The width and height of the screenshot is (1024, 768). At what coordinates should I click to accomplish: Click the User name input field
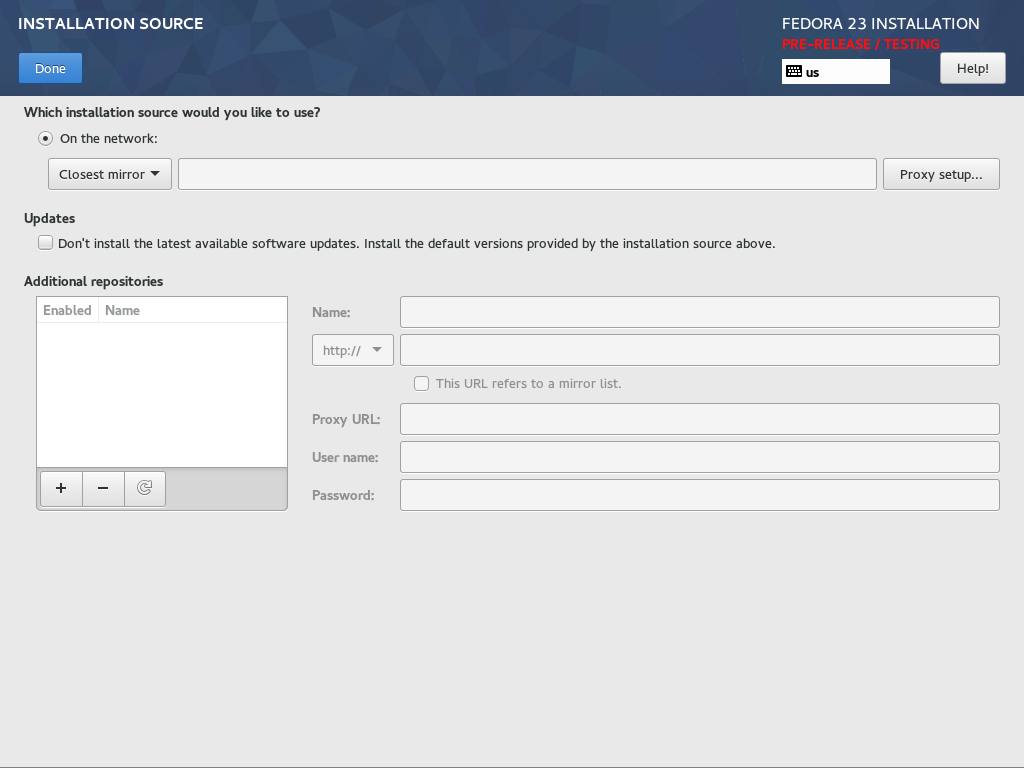pos(699,457)
